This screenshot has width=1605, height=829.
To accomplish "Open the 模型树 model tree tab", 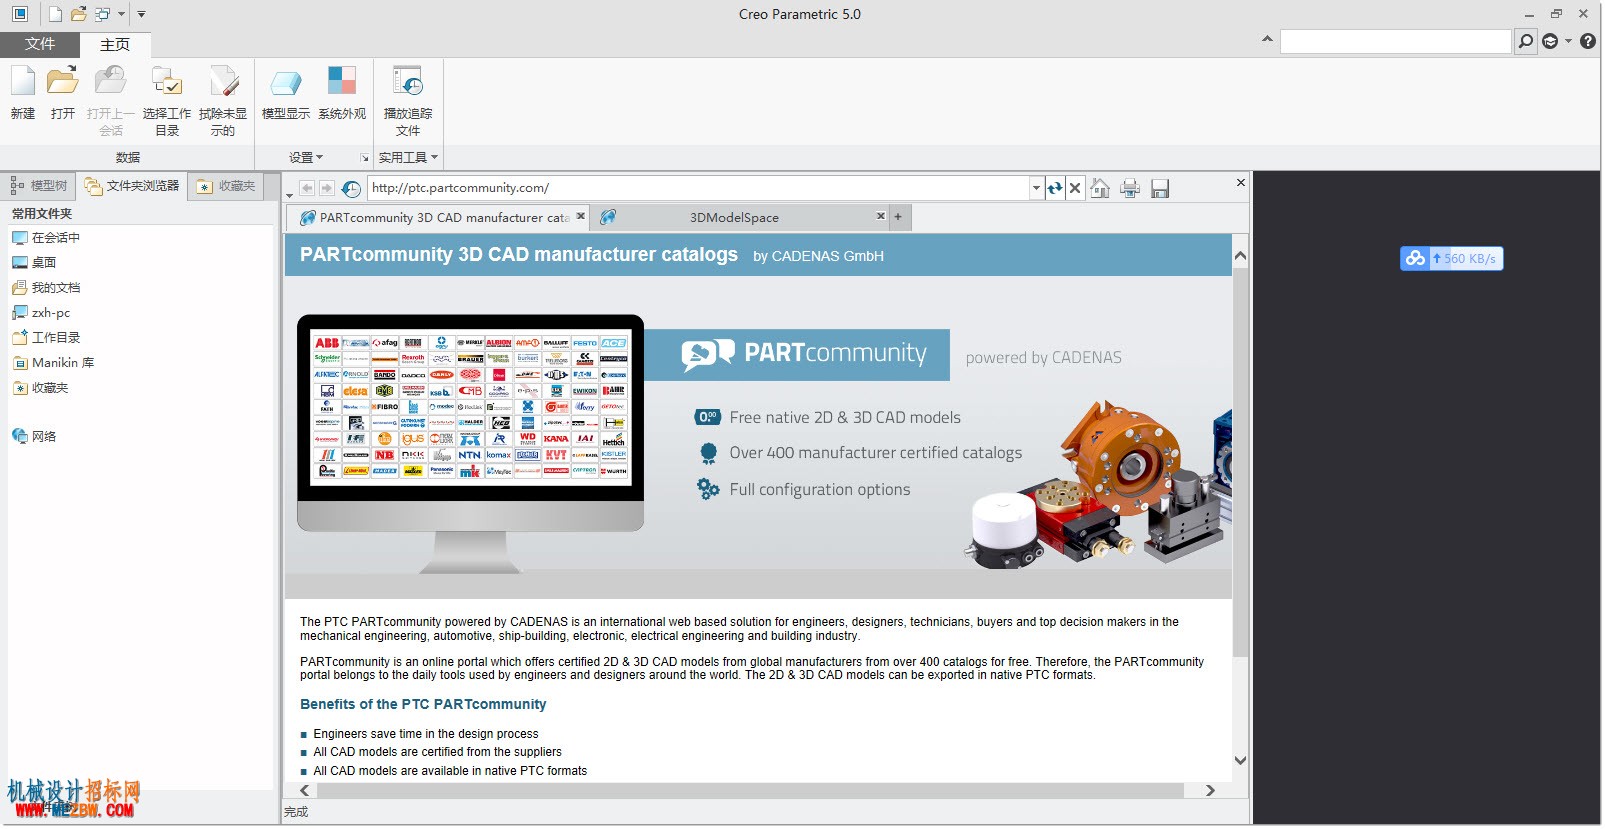I will 39,186.
